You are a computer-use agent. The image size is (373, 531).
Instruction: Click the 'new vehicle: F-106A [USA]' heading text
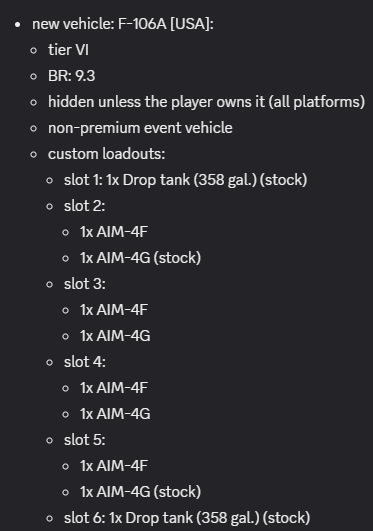click(x=123, y=24)
